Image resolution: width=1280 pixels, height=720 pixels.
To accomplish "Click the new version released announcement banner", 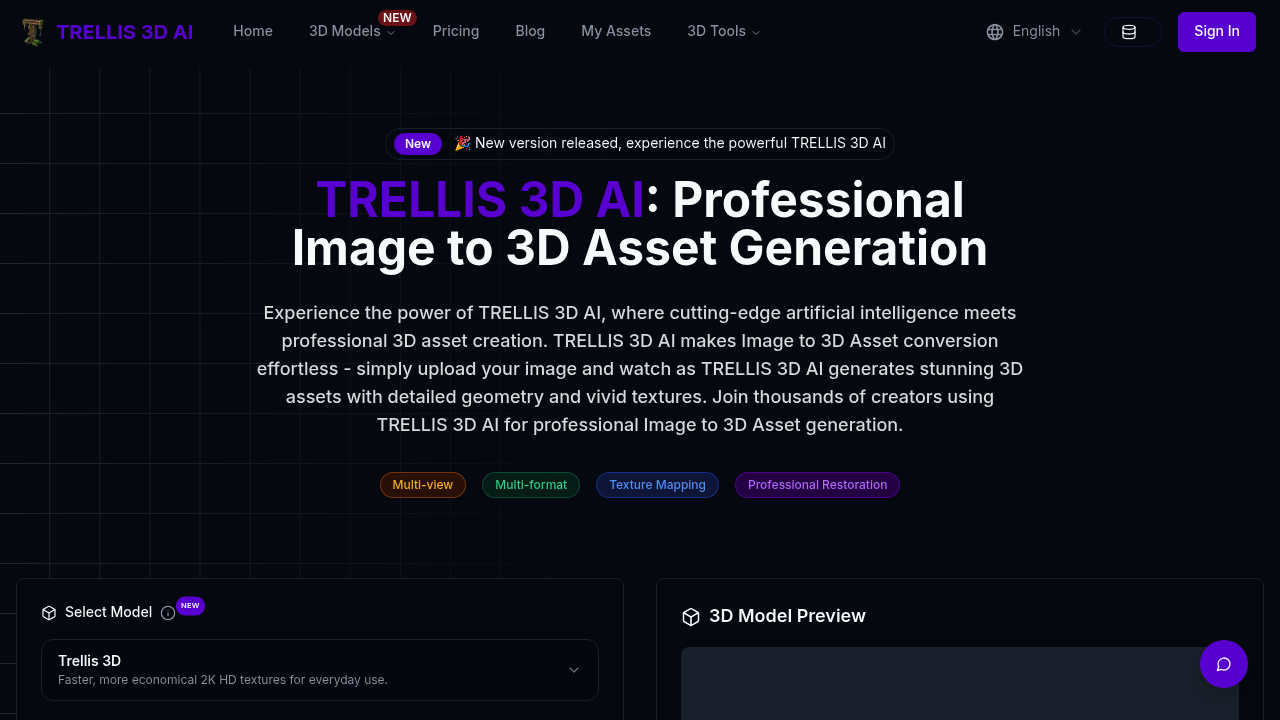I will [639, 143].
